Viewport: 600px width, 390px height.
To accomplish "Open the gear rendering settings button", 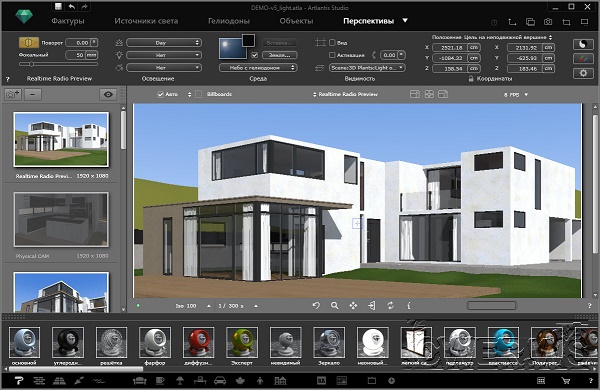I will coord(583,73).
